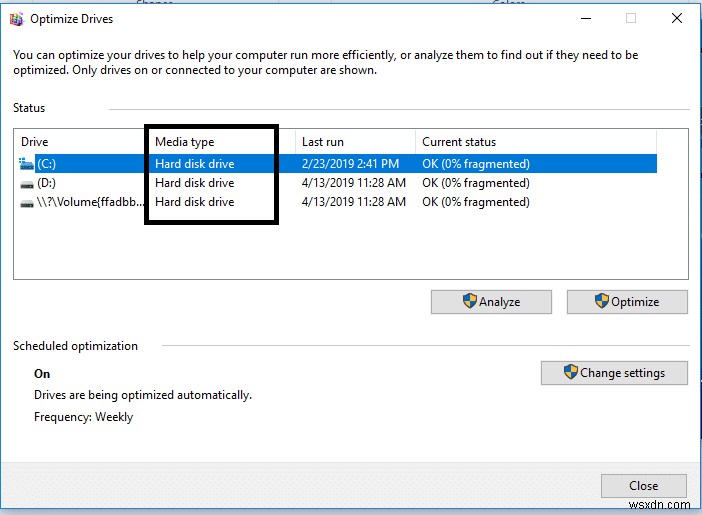This screenshot has width=702, height=515.
Task: Click the Optimize Drives app icon in title bar
Action: pyautogui.click(x=17, y=19)
